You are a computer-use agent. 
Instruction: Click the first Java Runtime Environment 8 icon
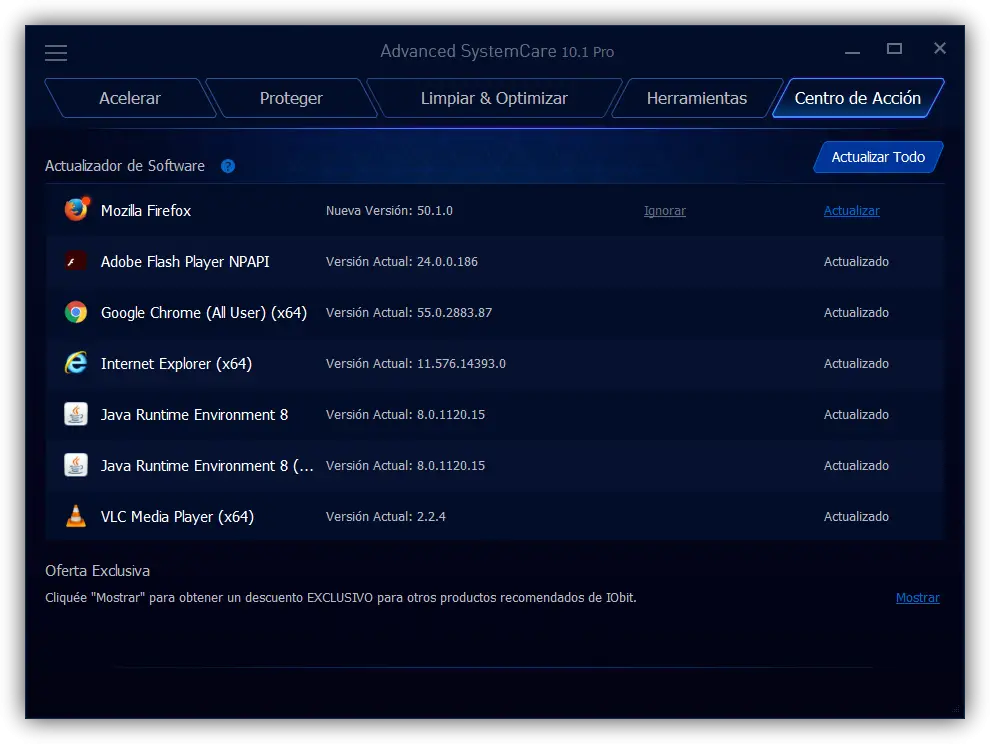pyautogui.click(x=76, y=414)
